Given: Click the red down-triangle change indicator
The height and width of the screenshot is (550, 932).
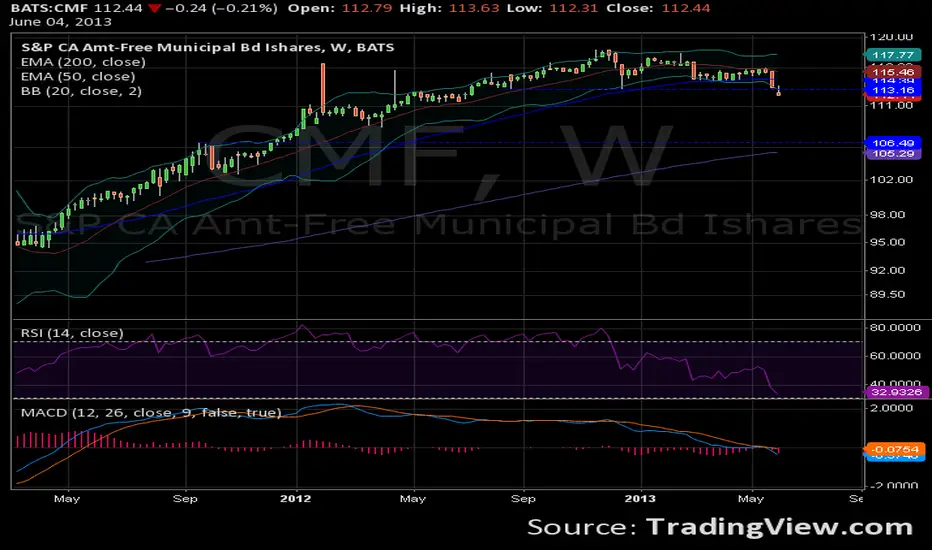Looking at the screenshot, I should tap(155, 8).
